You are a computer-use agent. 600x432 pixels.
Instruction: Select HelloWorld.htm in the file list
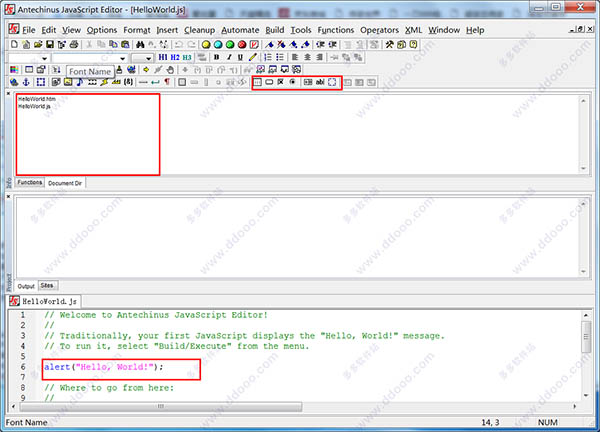point(37,99)
